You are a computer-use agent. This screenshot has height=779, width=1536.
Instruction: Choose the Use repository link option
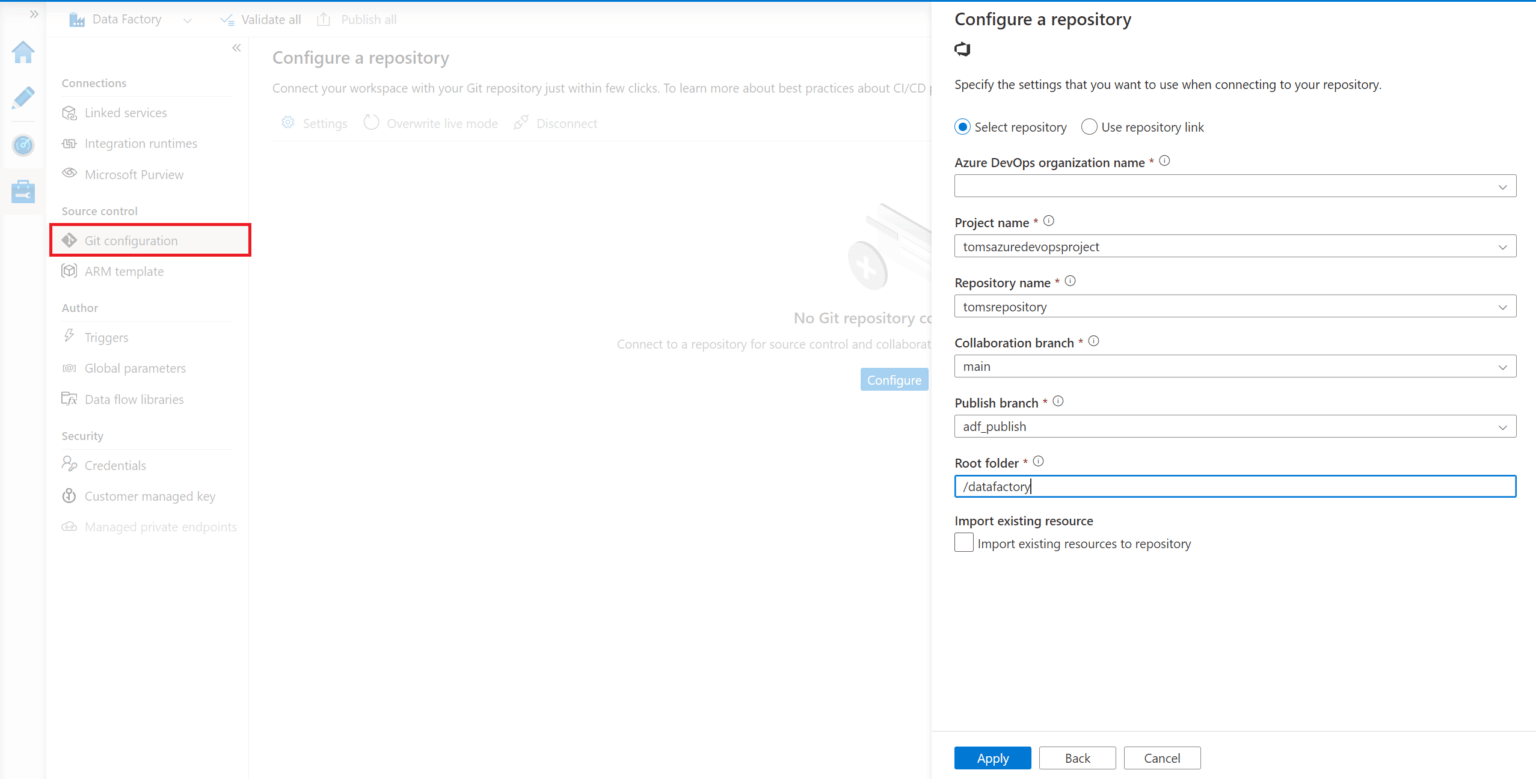pos(1089,127)
